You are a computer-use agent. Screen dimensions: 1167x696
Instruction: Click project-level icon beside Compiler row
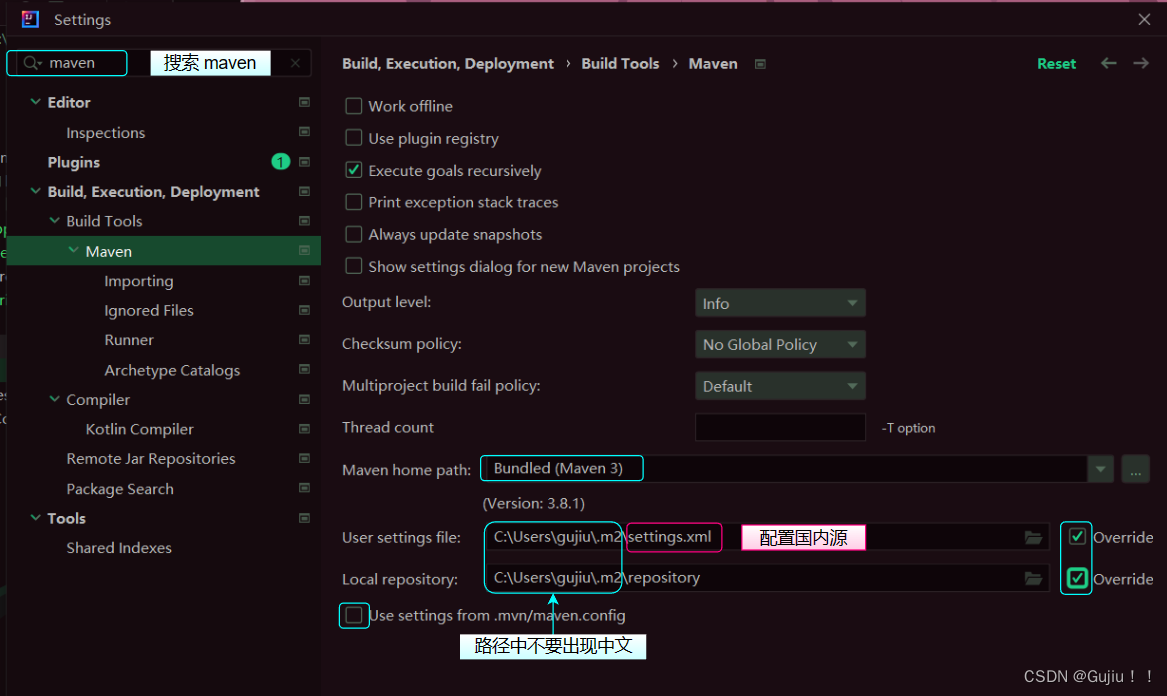pos(304,400)
